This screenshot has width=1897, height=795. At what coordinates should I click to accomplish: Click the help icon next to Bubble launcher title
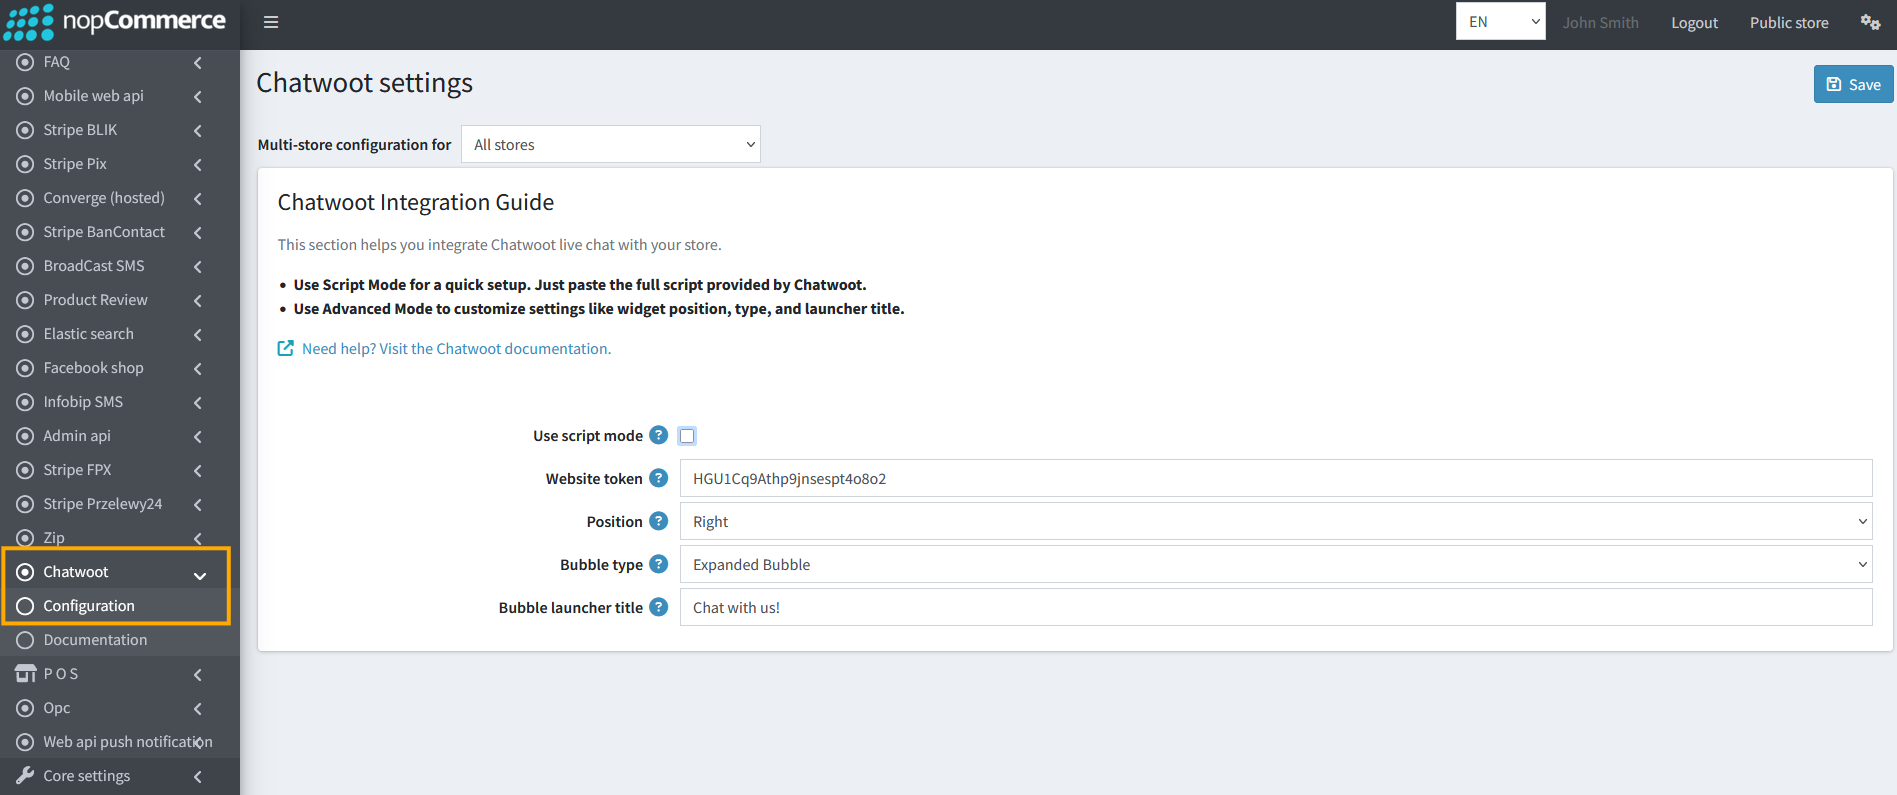[658, 607]
